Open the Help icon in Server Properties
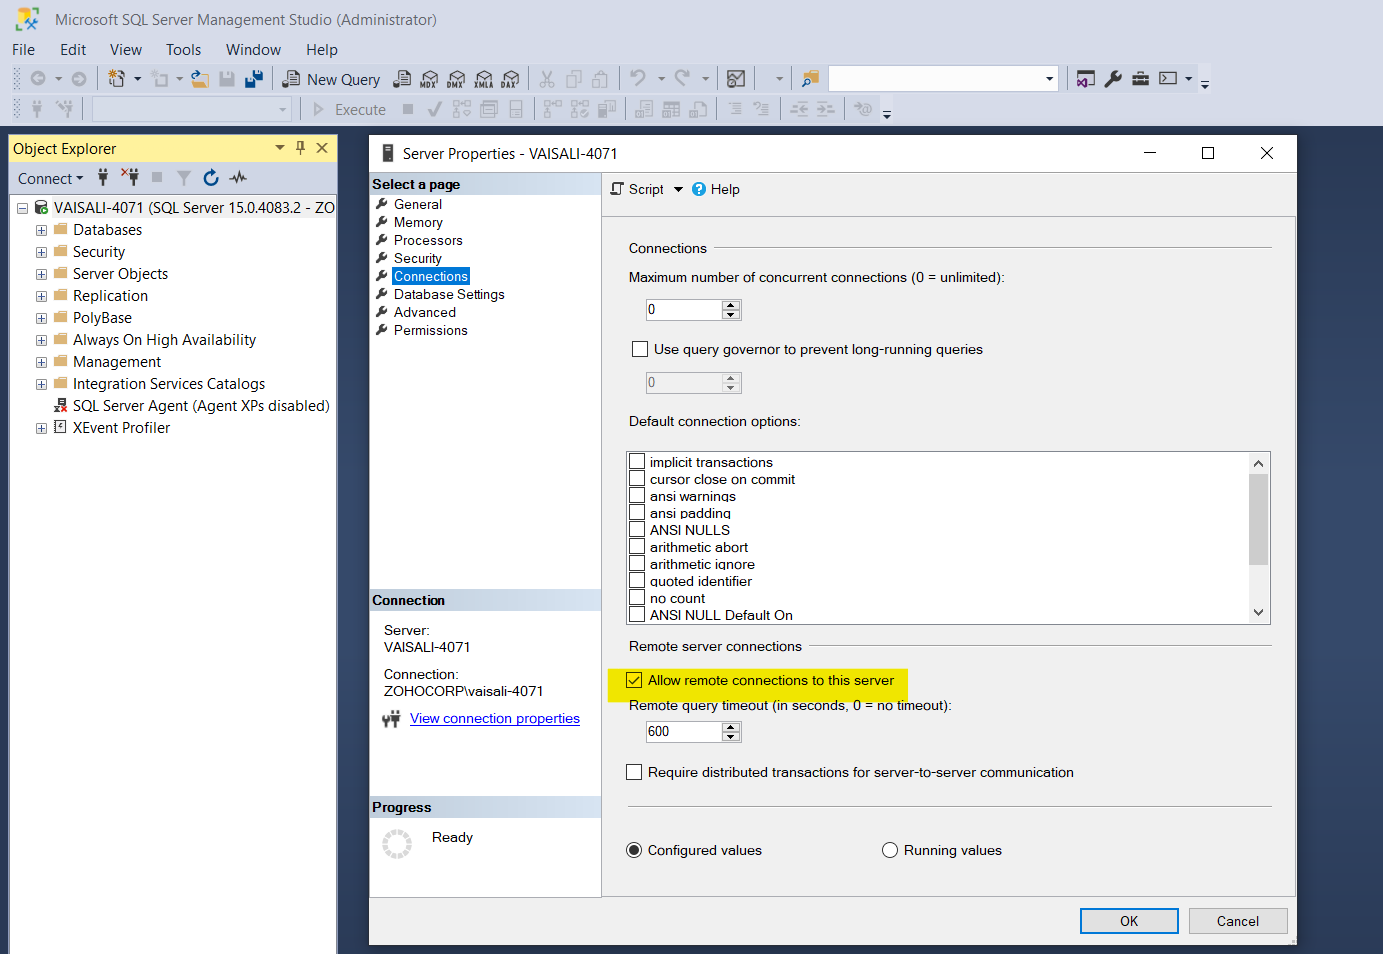1383x954 pixels. tap(699, 189)
